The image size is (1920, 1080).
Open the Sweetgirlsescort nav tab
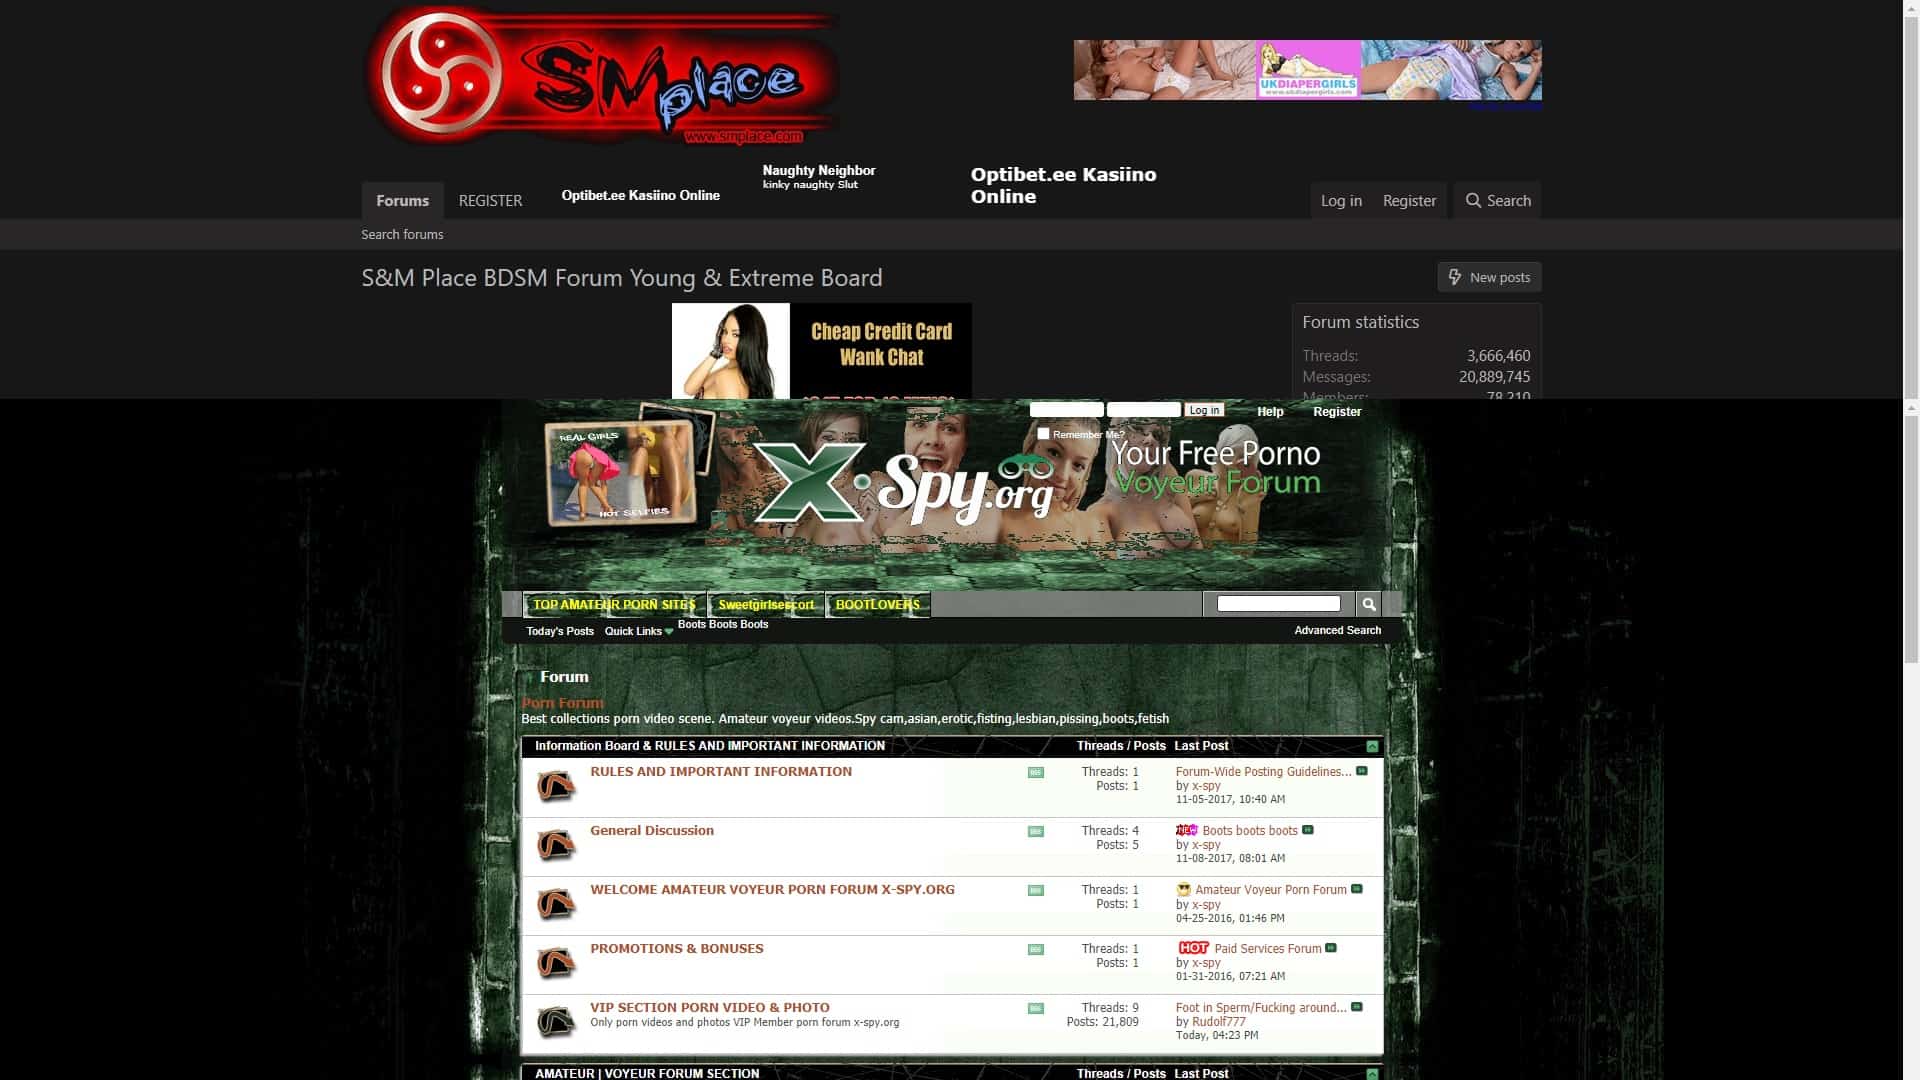pyautogui.click(x=766, y=604)
